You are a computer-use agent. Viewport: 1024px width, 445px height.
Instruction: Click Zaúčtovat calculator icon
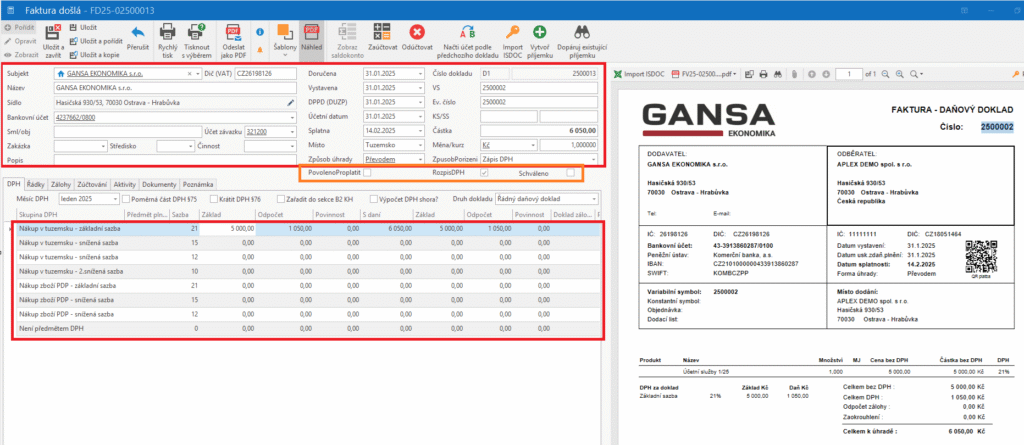(x=382, y=32)
